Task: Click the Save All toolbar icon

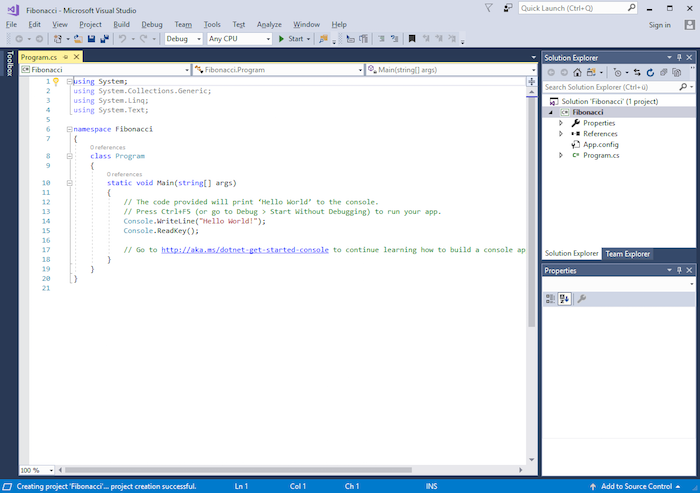Action: tap(104, 39)
